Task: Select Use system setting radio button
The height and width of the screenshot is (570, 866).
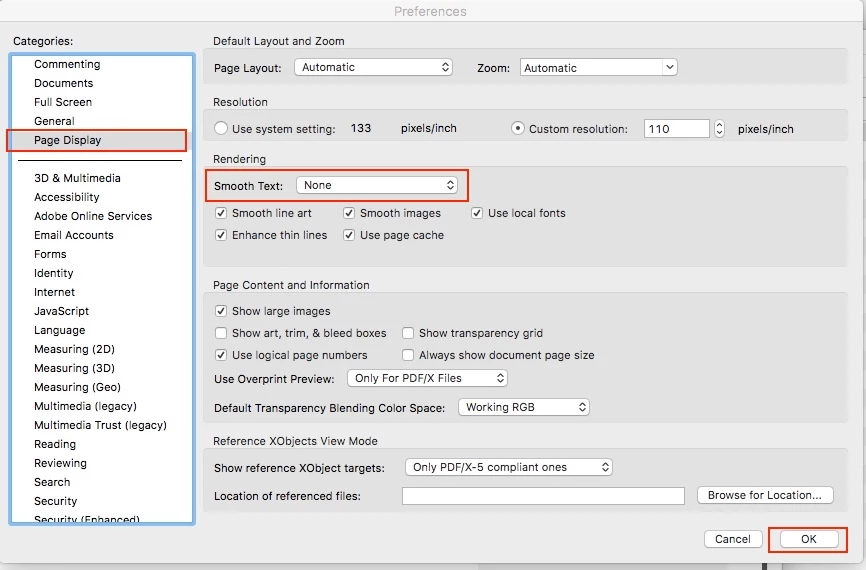Action: click(x=221, y=128)
